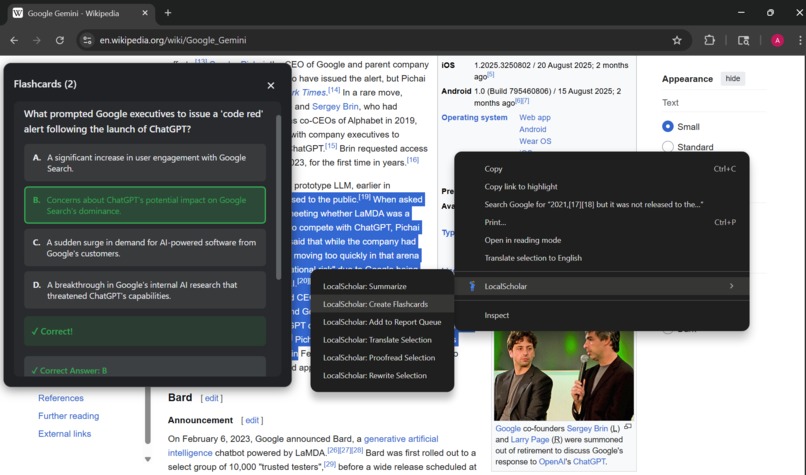Click the 'Flashcards (2)' panel title

click(45, 84)
